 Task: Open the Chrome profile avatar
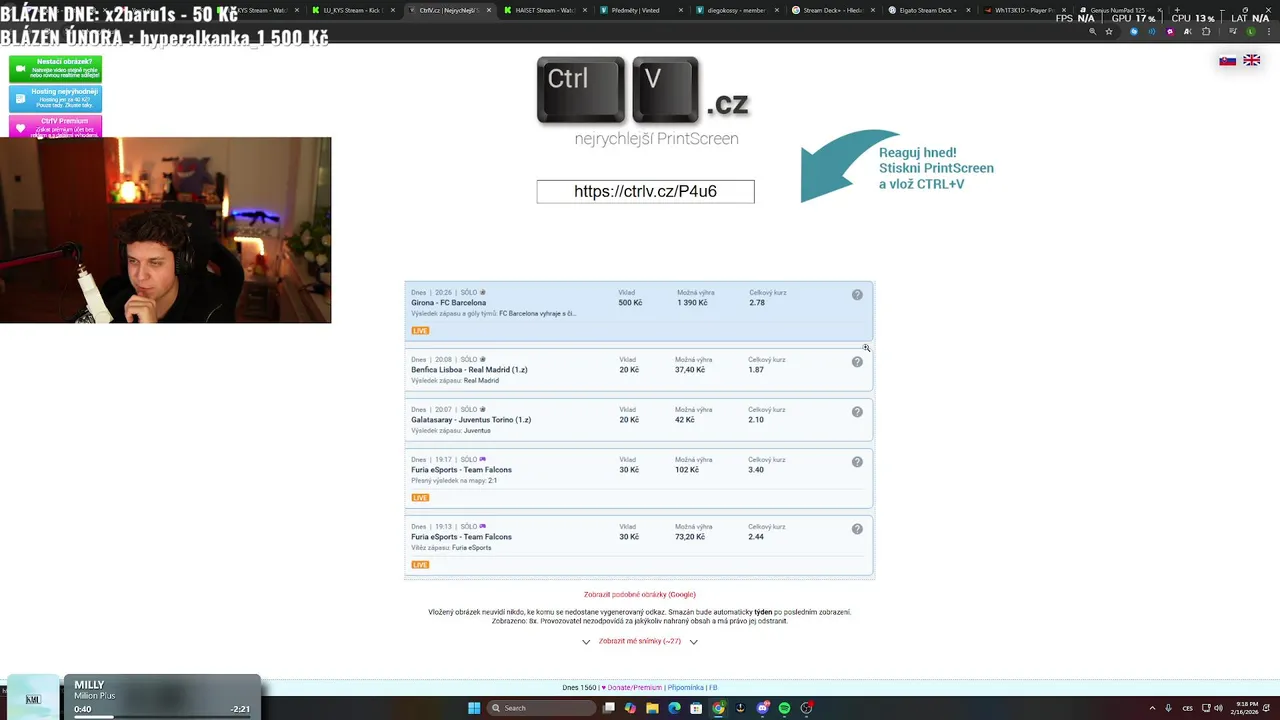[x=1251, y=31]
